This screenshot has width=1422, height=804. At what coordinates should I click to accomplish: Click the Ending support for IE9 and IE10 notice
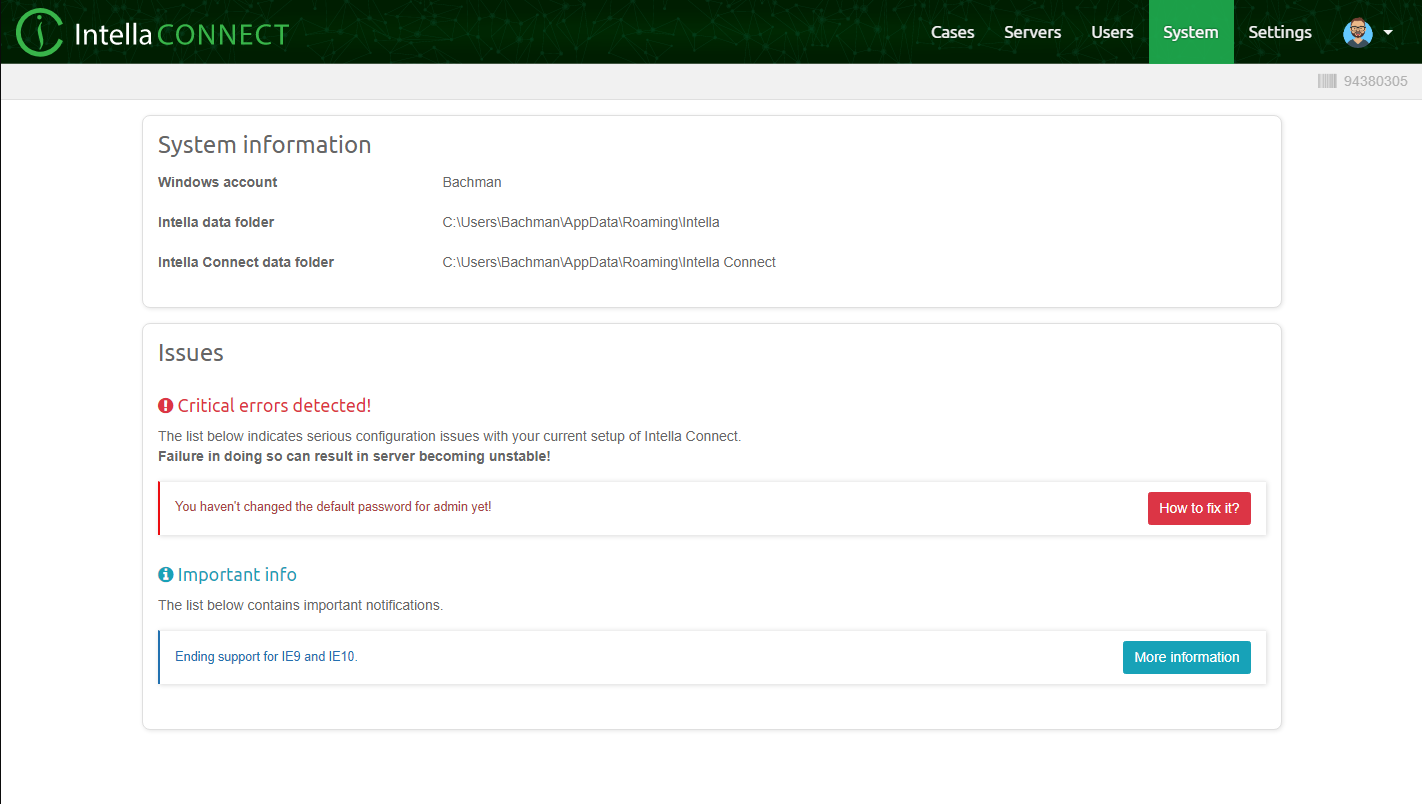pyautogui.click(x=266, y=657)
